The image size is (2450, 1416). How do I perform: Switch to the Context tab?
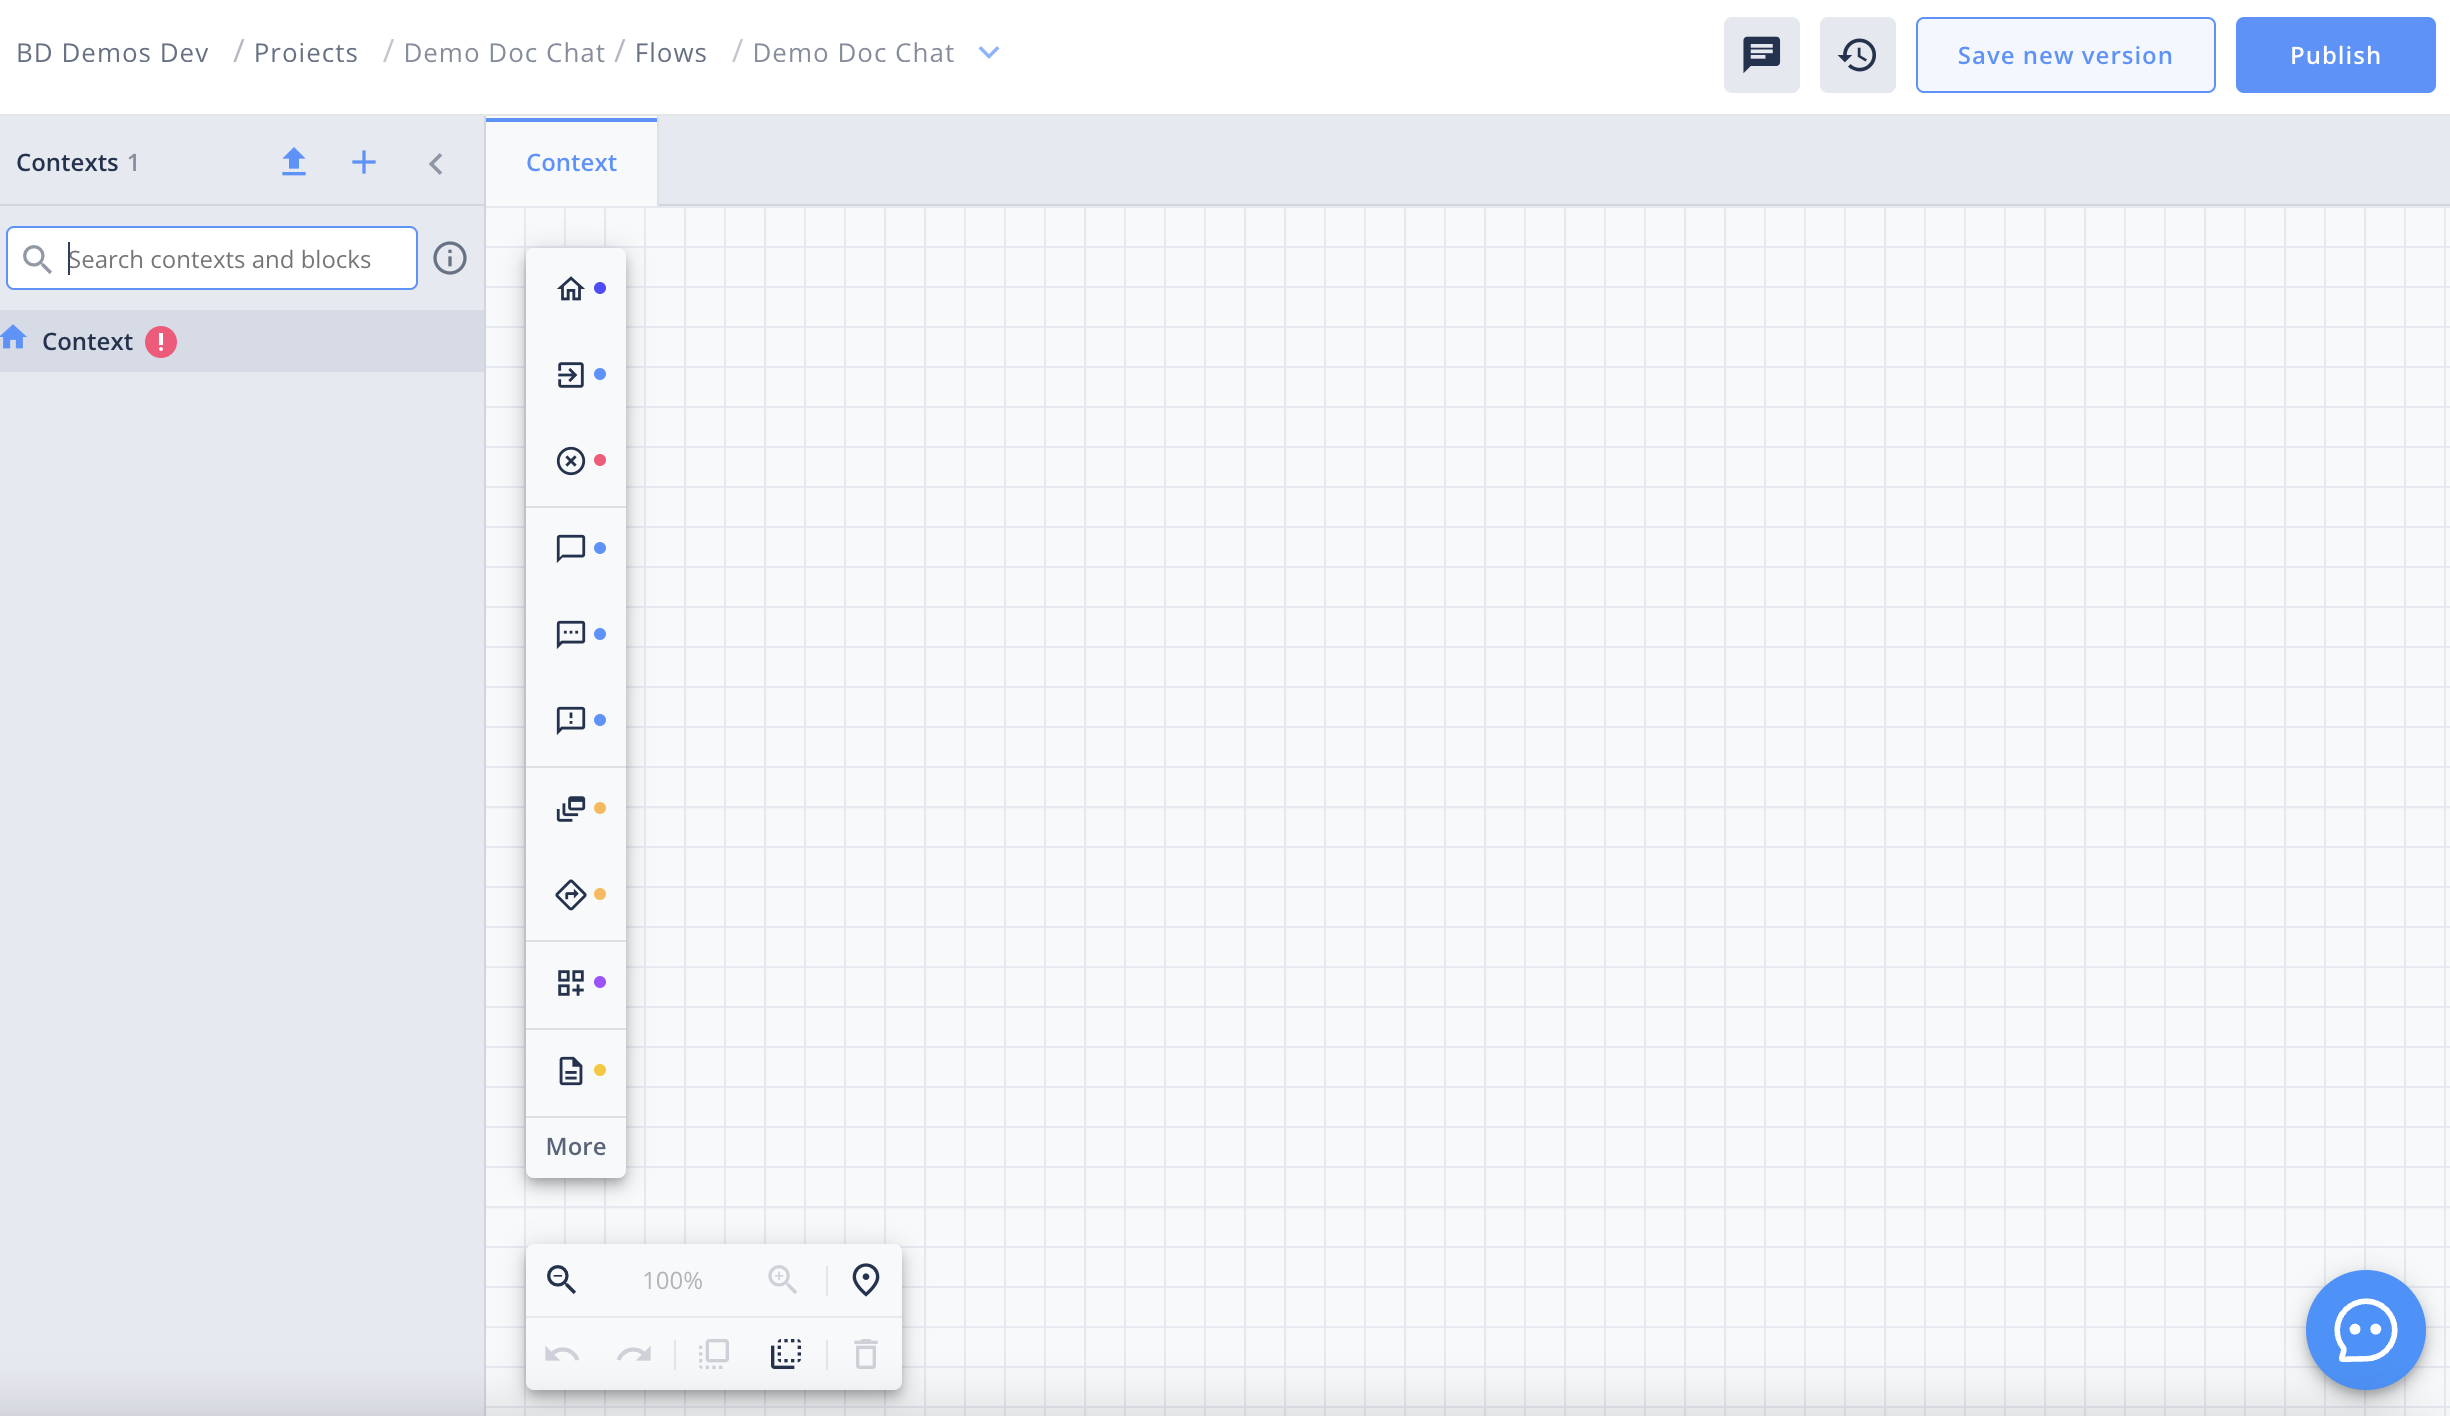click(571, 163)
